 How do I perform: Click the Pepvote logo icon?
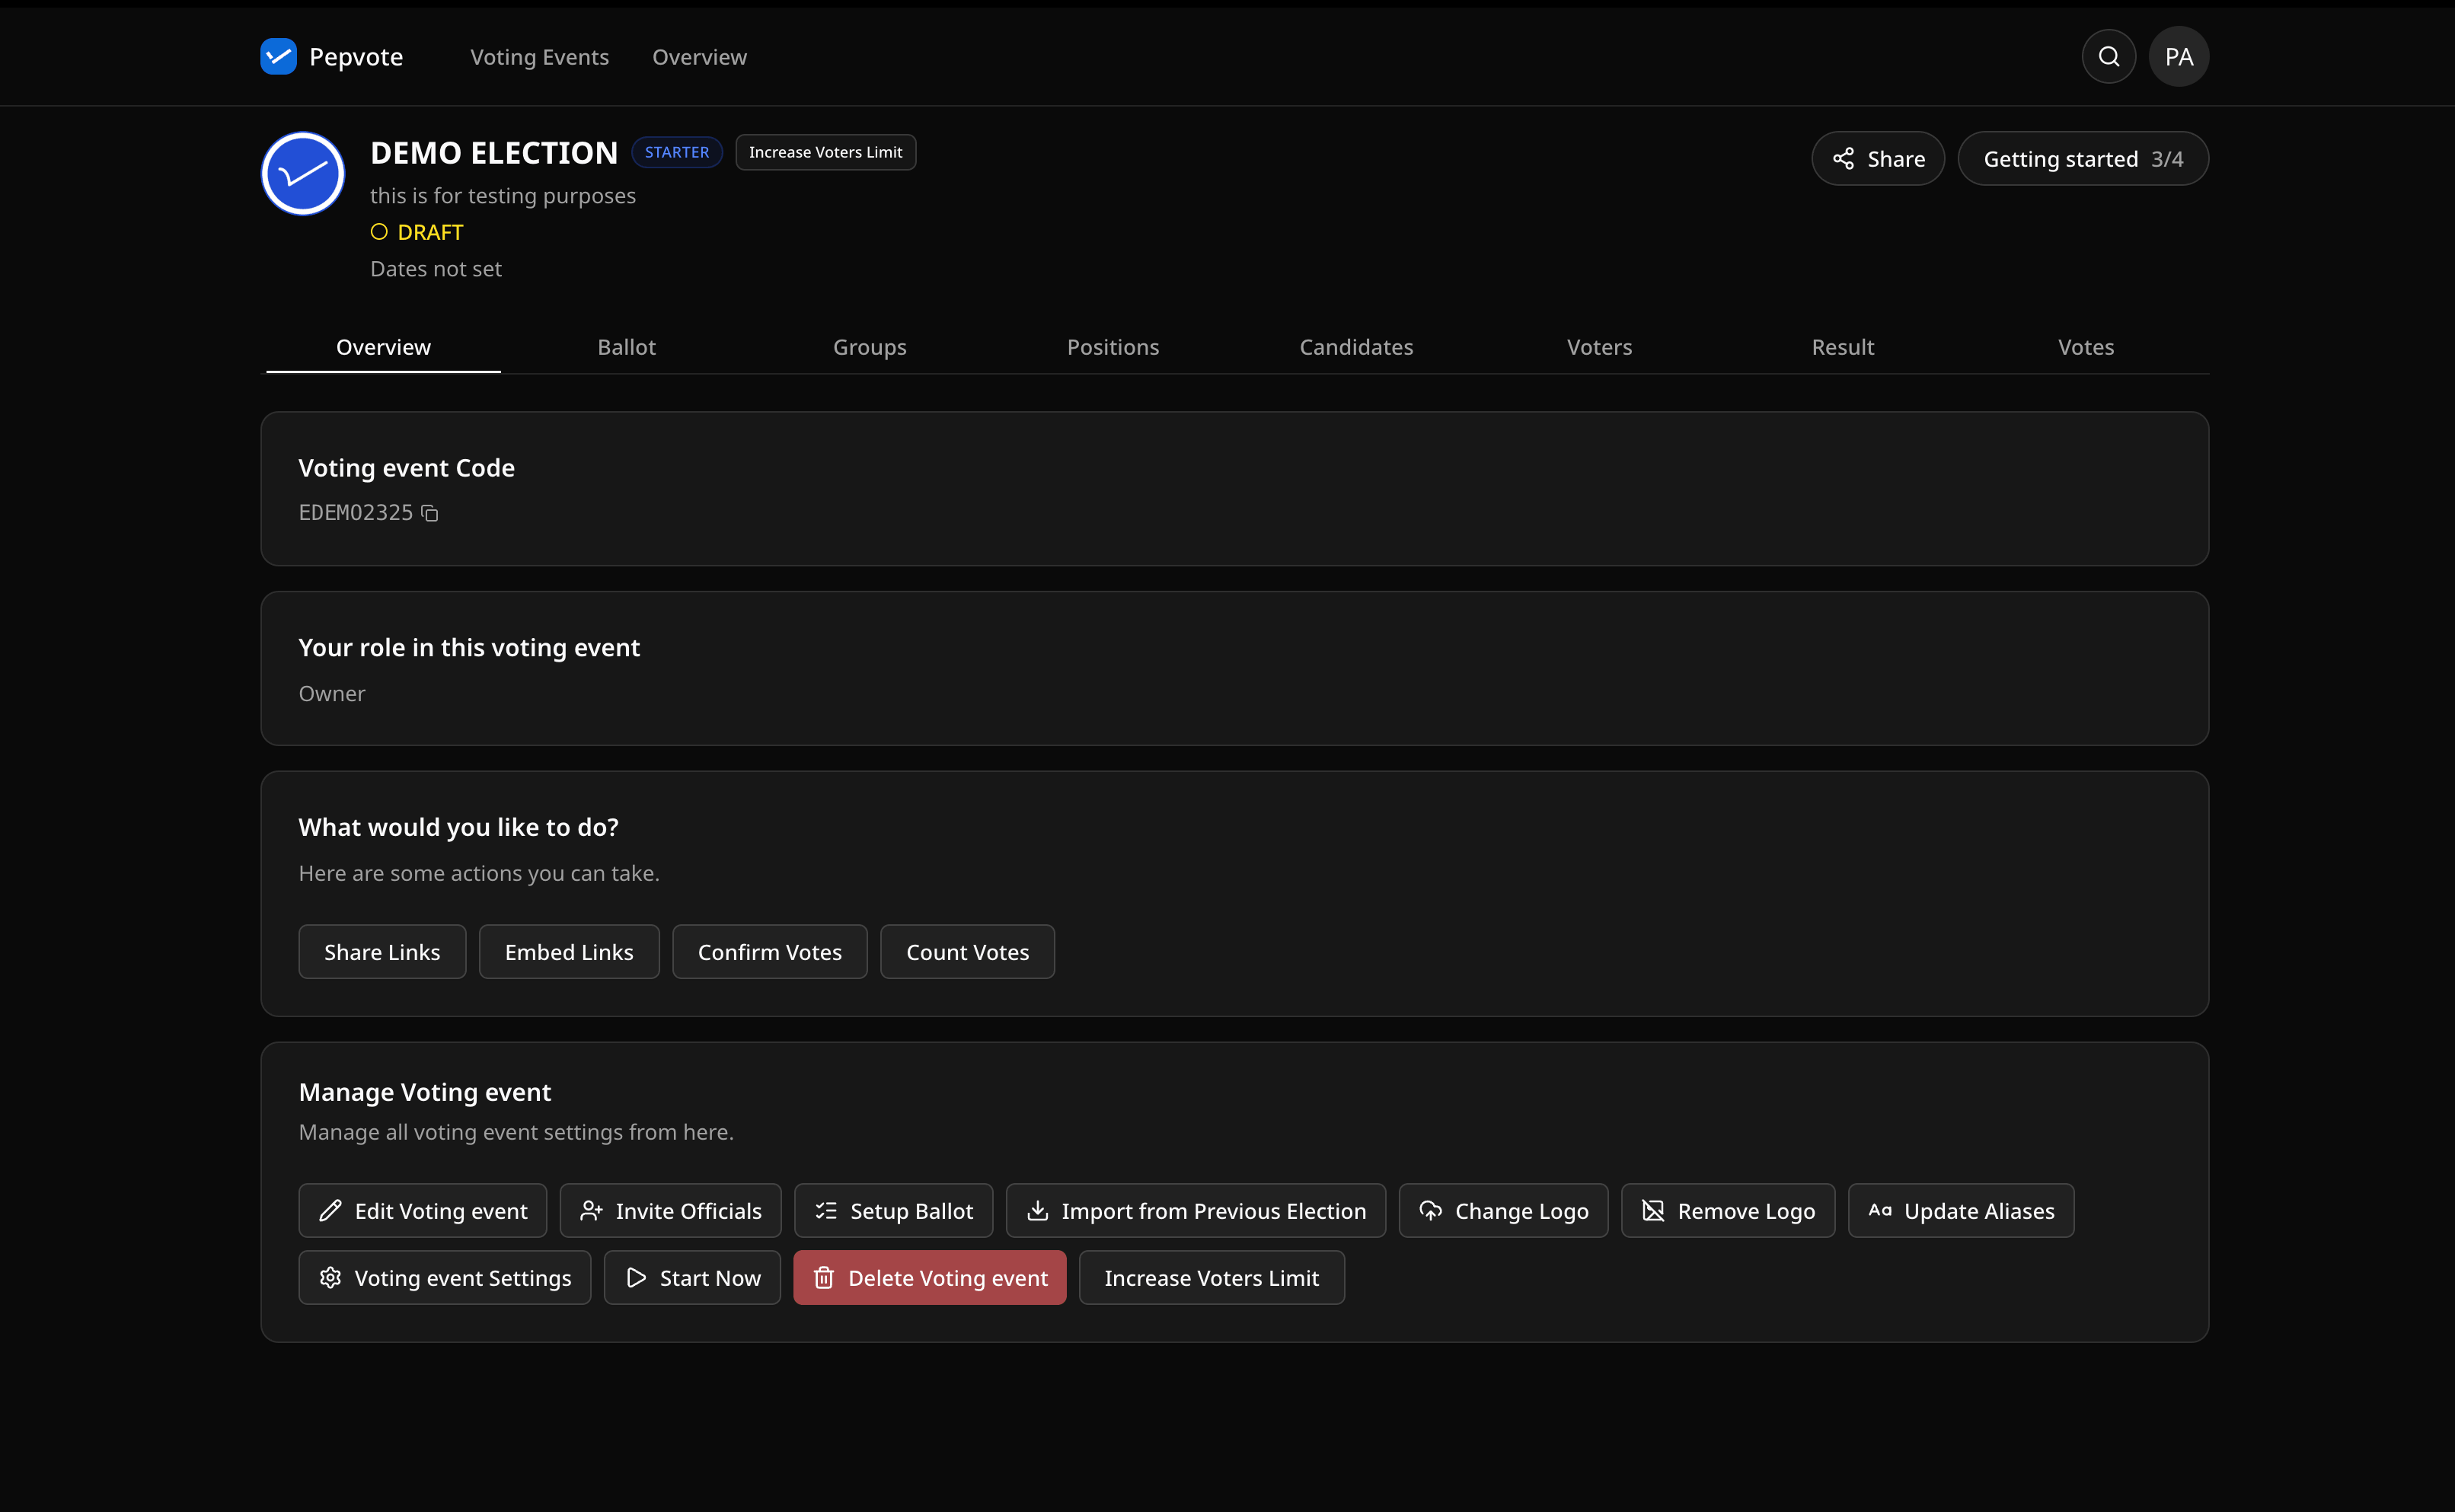point(278,57)
